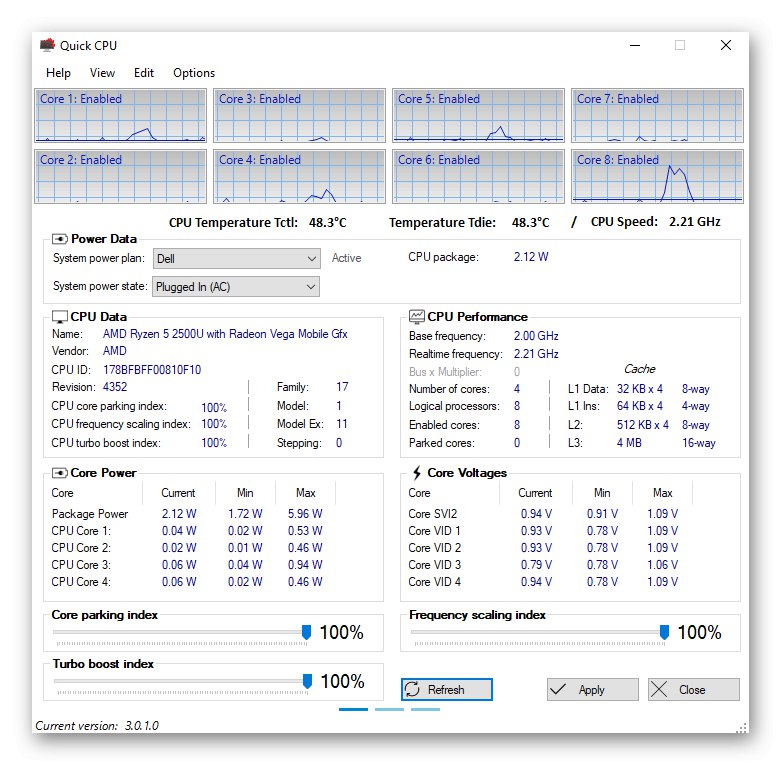Open the System power state dropdown
The height and width of the screenshot is (765, 781).
click(x=236, y=286)
